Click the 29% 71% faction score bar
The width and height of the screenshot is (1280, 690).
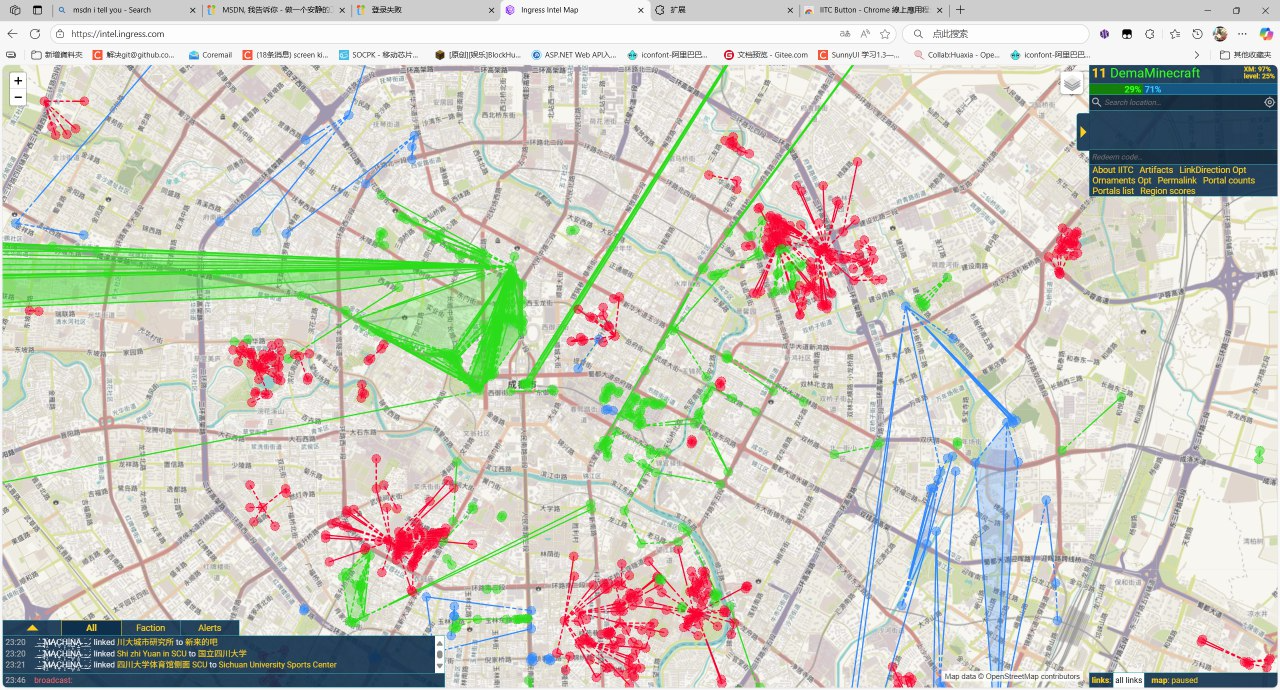1183,89
